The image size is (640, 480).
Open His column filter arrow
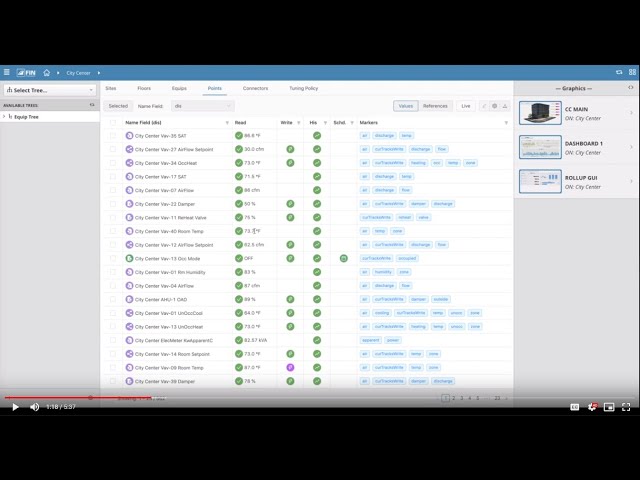pyautogui.click(x=325, y=123)
